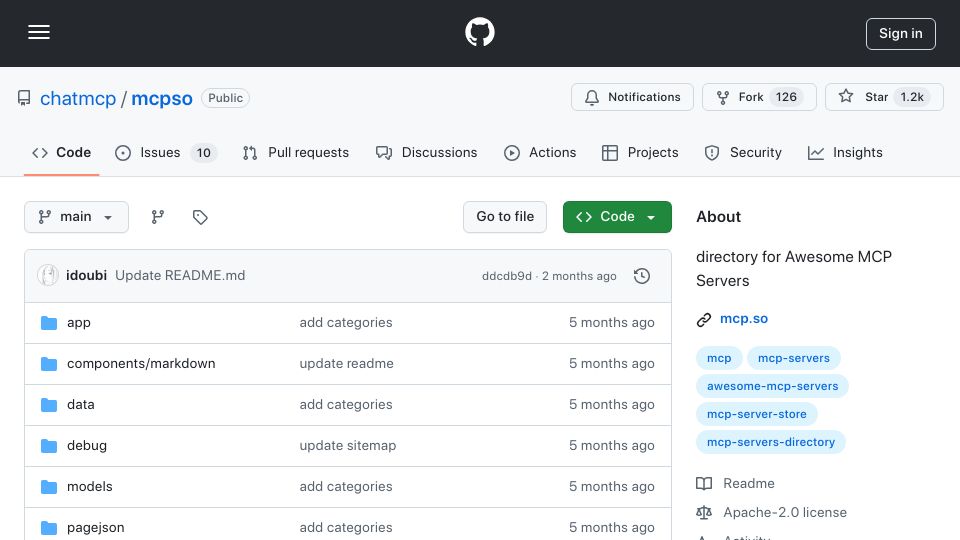Open the models folder
This screenshot has height=540, width=960.
pos(90,487)
